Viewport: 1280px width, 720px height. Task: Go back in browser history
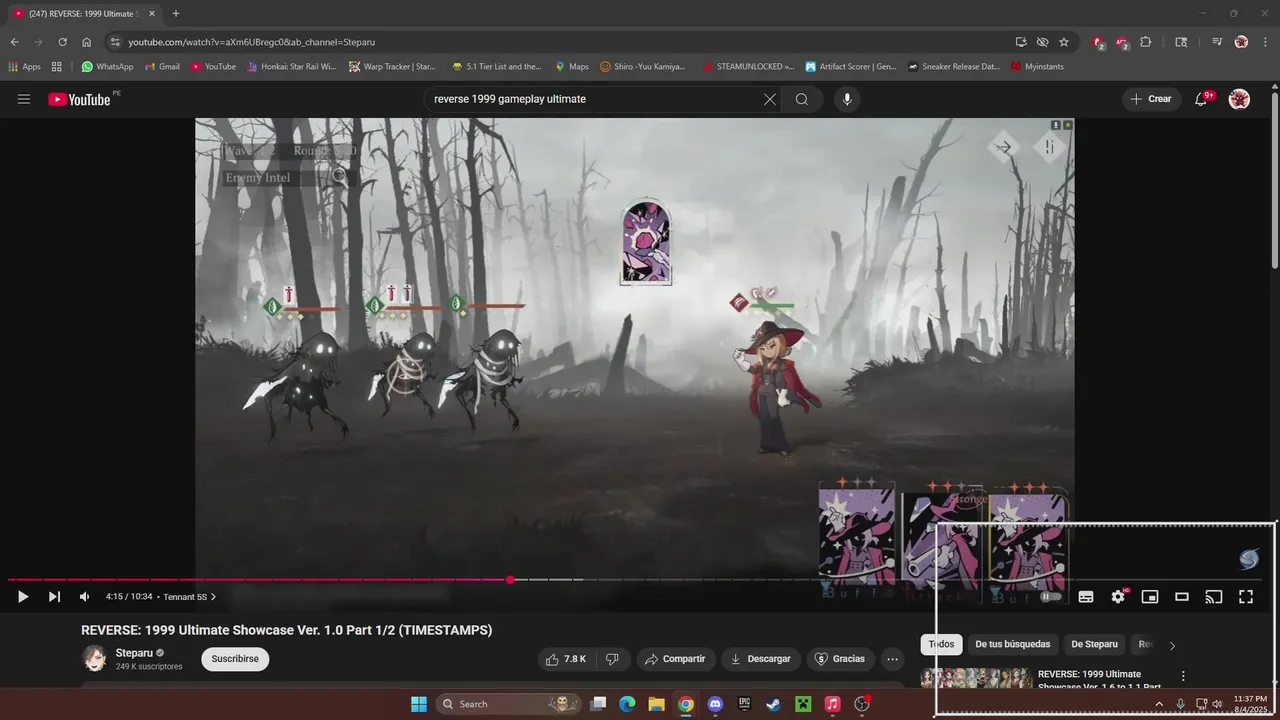tap(14, 42)
